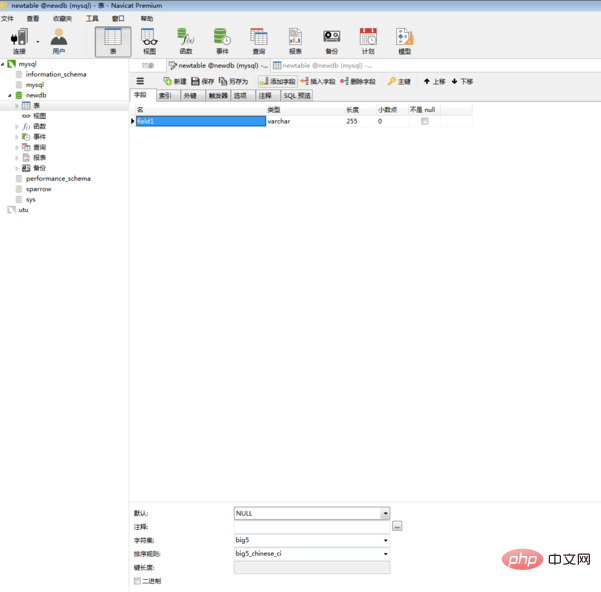Open the Charset (字符集) big5 dropdown
Screen dimensions: 601x592
386,540
